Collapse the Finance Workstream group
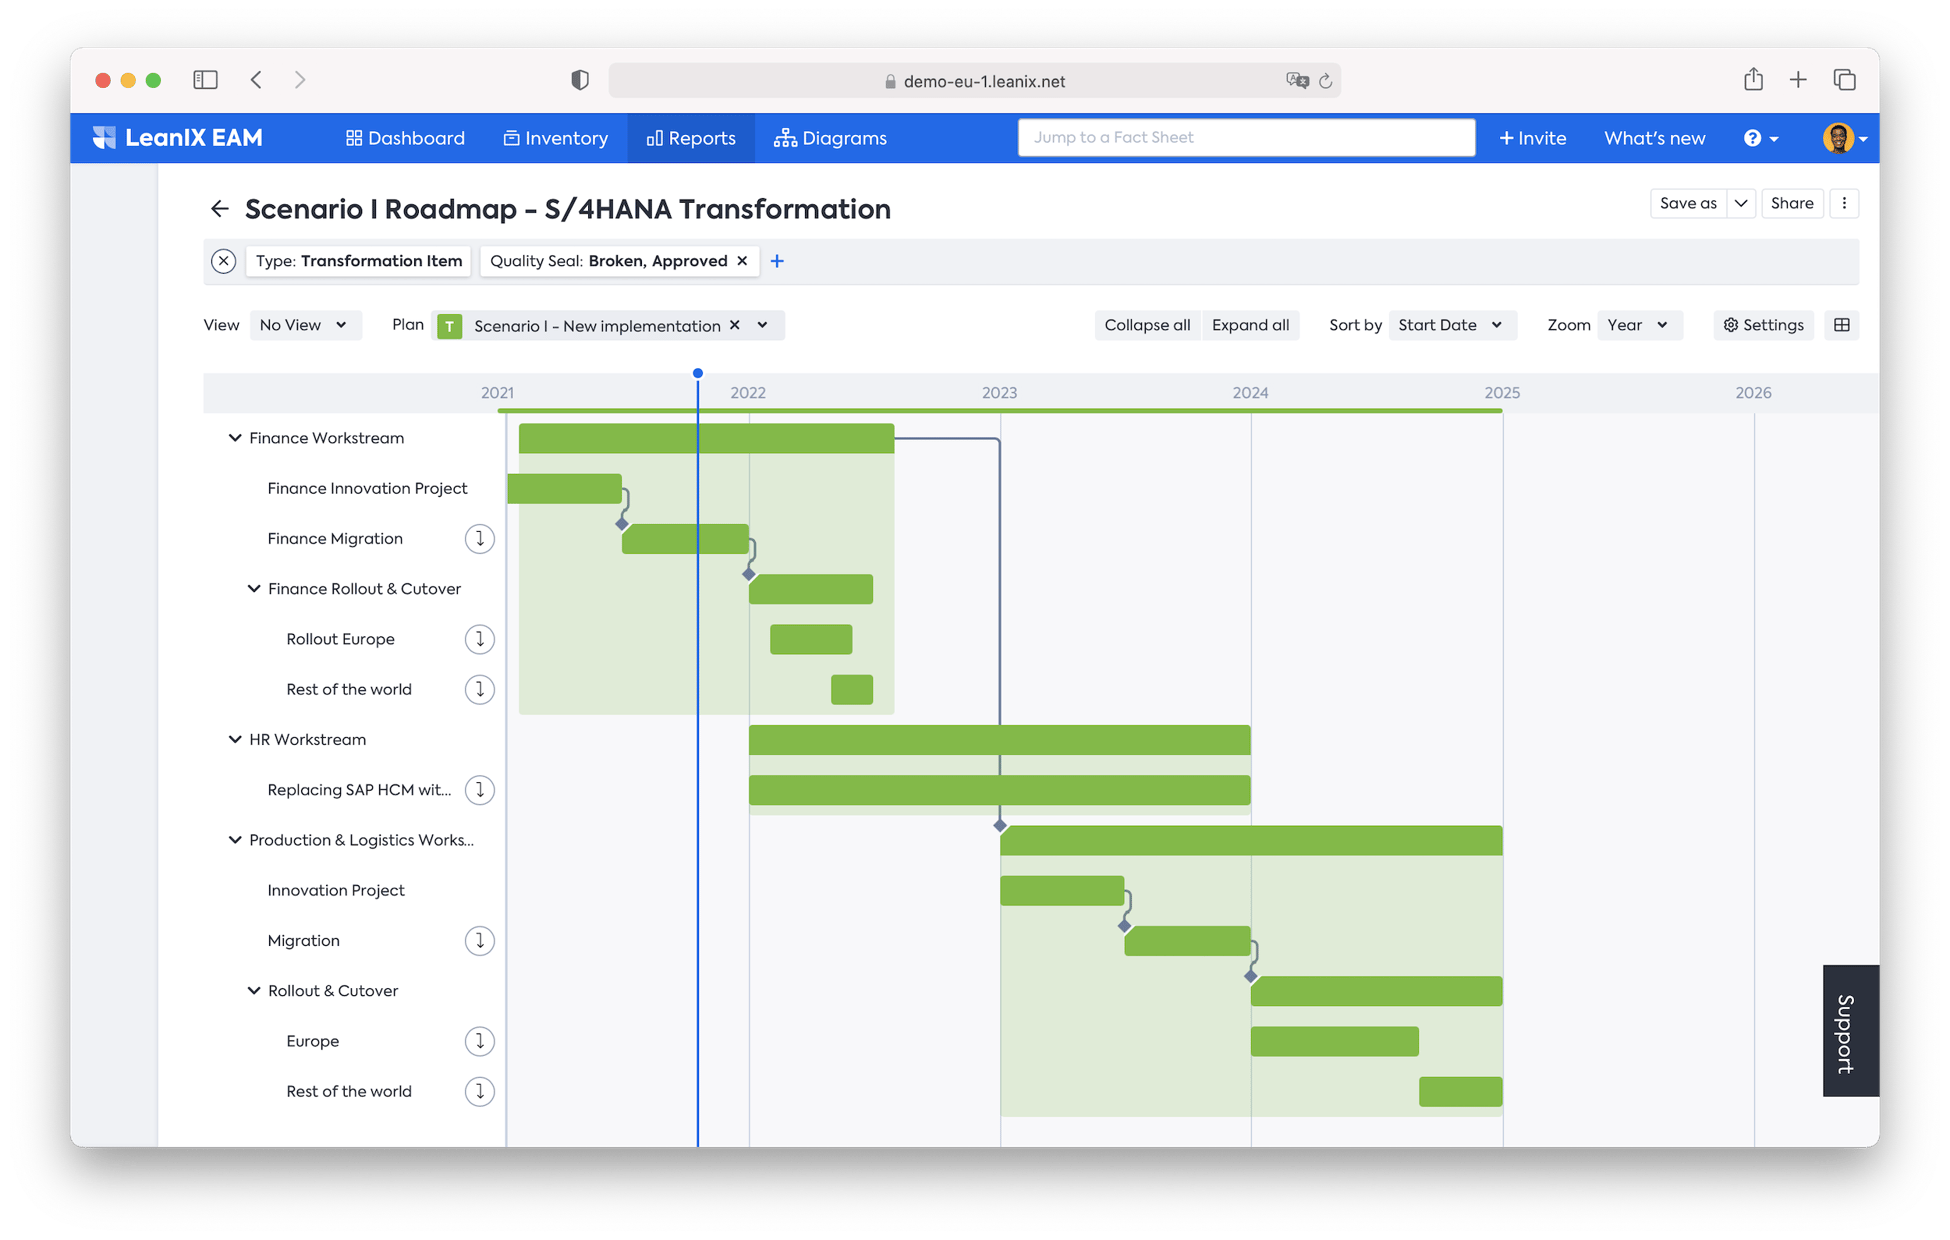Image resolution: width=1950 pixels, height=1240 pixels. click(235, 438)
